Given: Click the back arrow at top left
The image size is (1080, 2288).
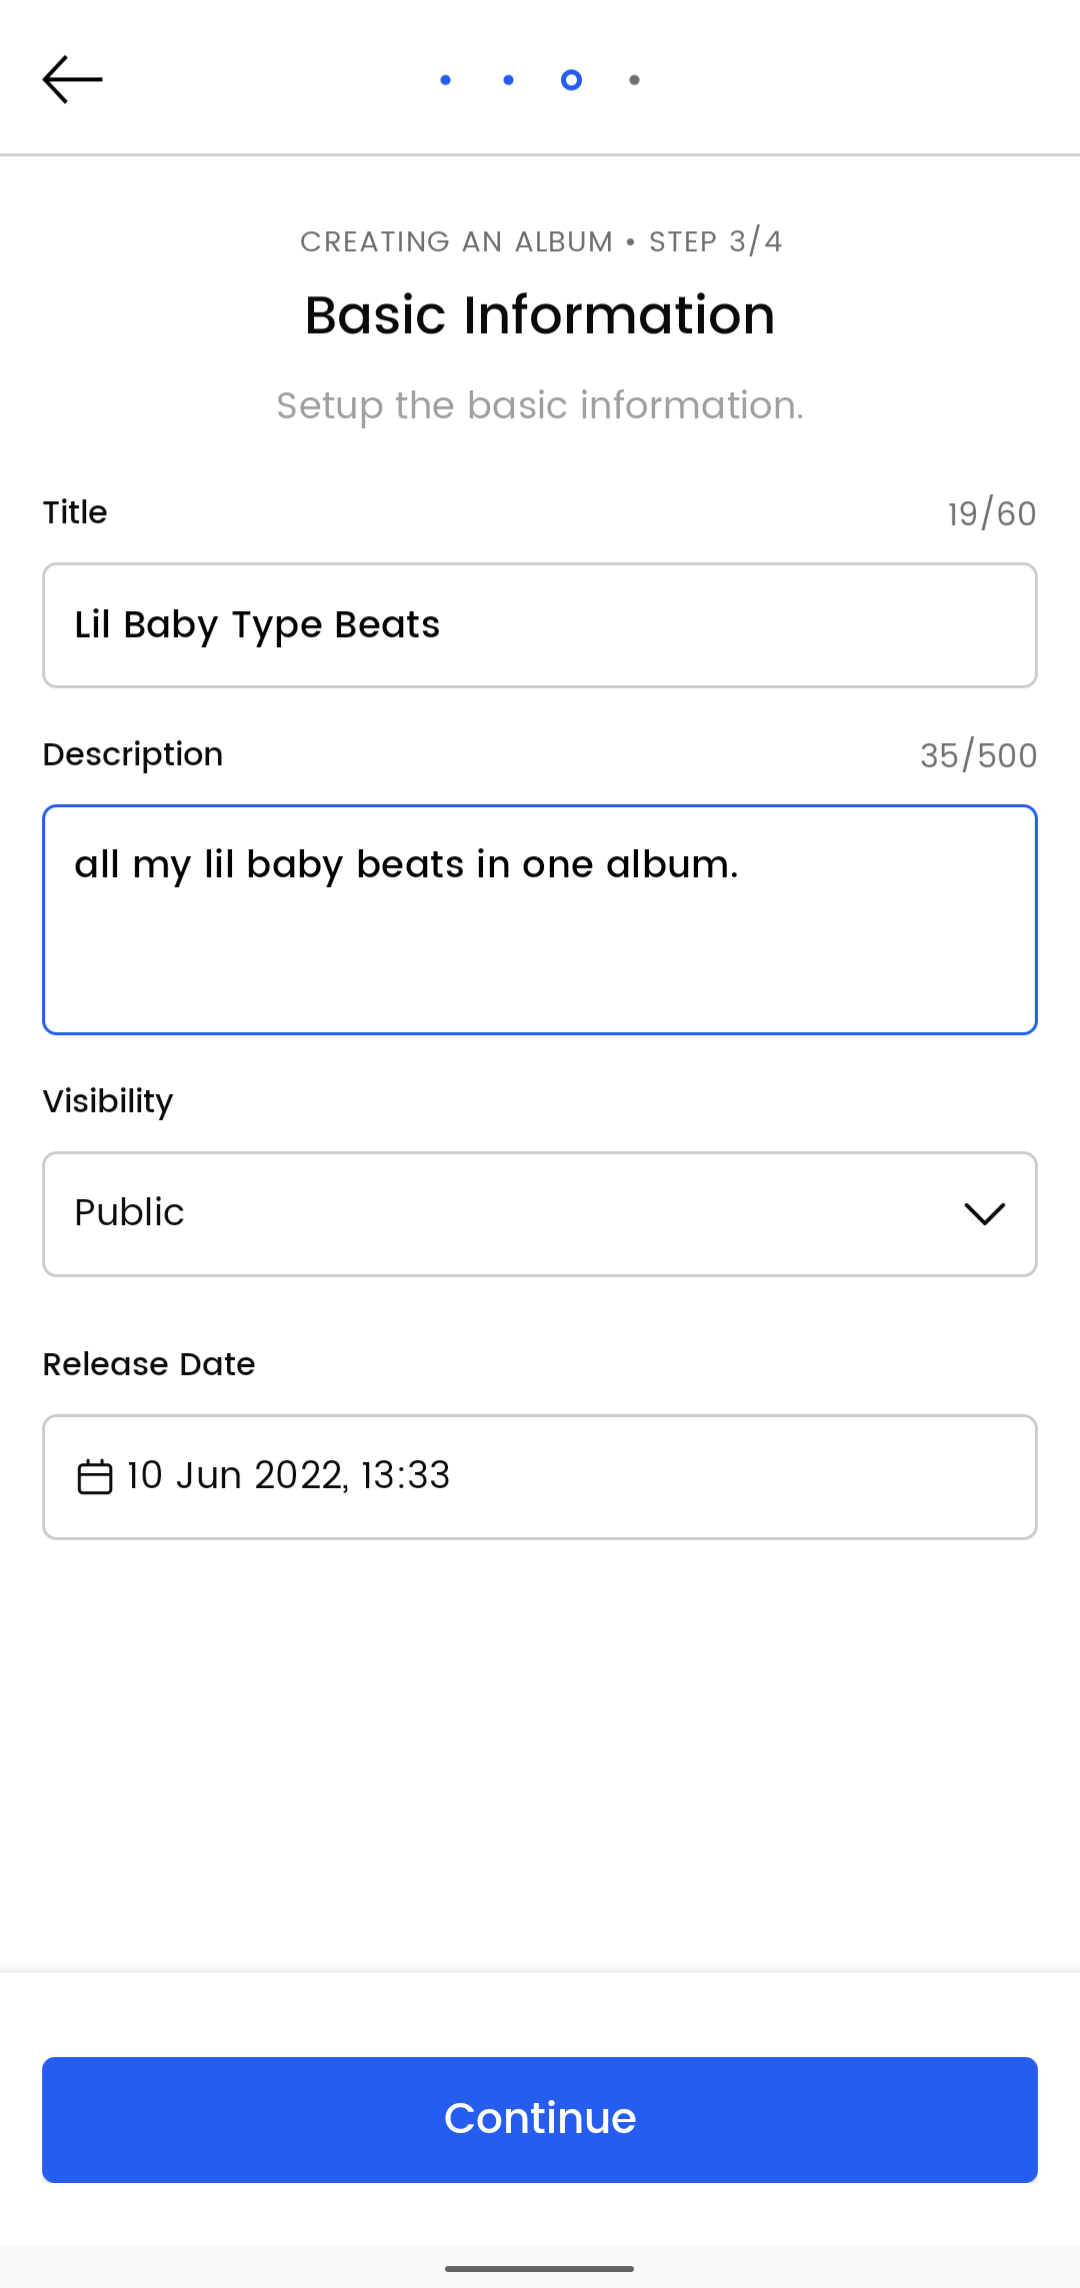Looking at the screenshot, I should point(71,78).
